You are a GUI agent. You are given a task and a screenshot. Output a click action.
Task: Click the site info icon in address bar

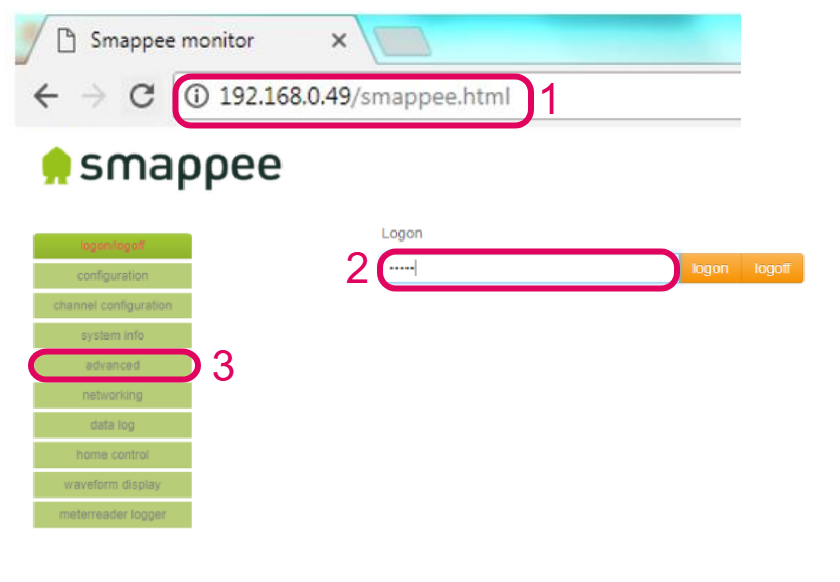pyautogui.click(x=198, y=97)
